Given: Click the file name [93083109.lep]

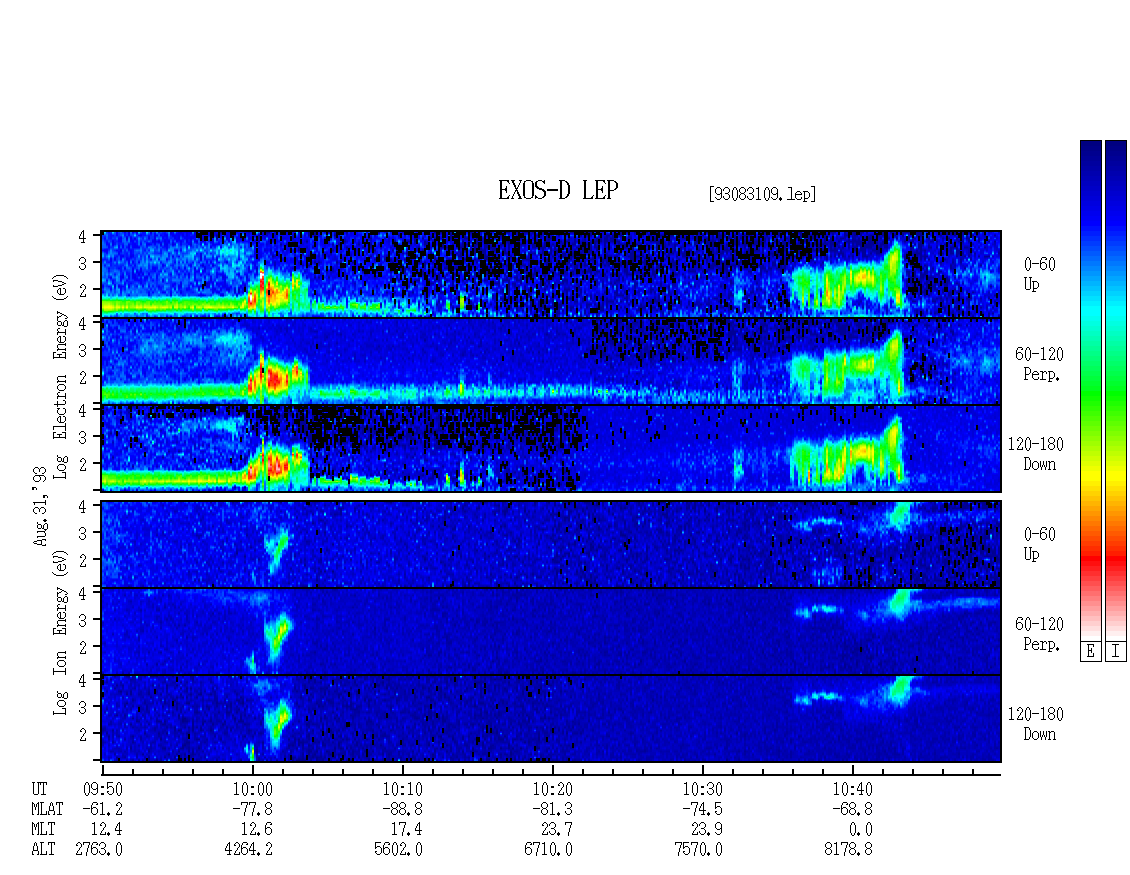Looking at the screenshot, I should [x=762, y=194].
